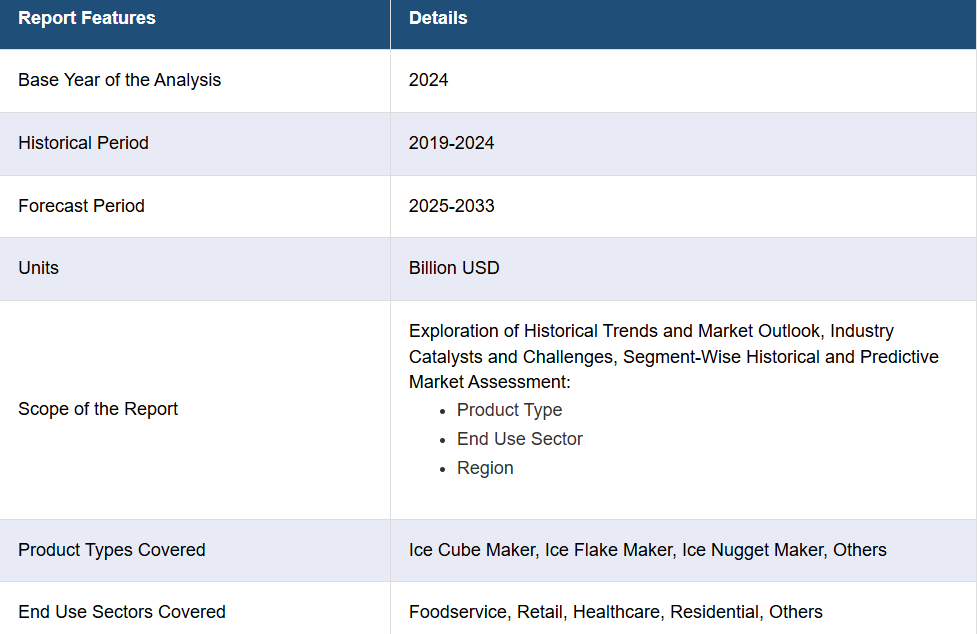Select the End Use Sectors Covered label
Image resolution: width=977 pixels, height=634 pixels.
click(122, 612)
